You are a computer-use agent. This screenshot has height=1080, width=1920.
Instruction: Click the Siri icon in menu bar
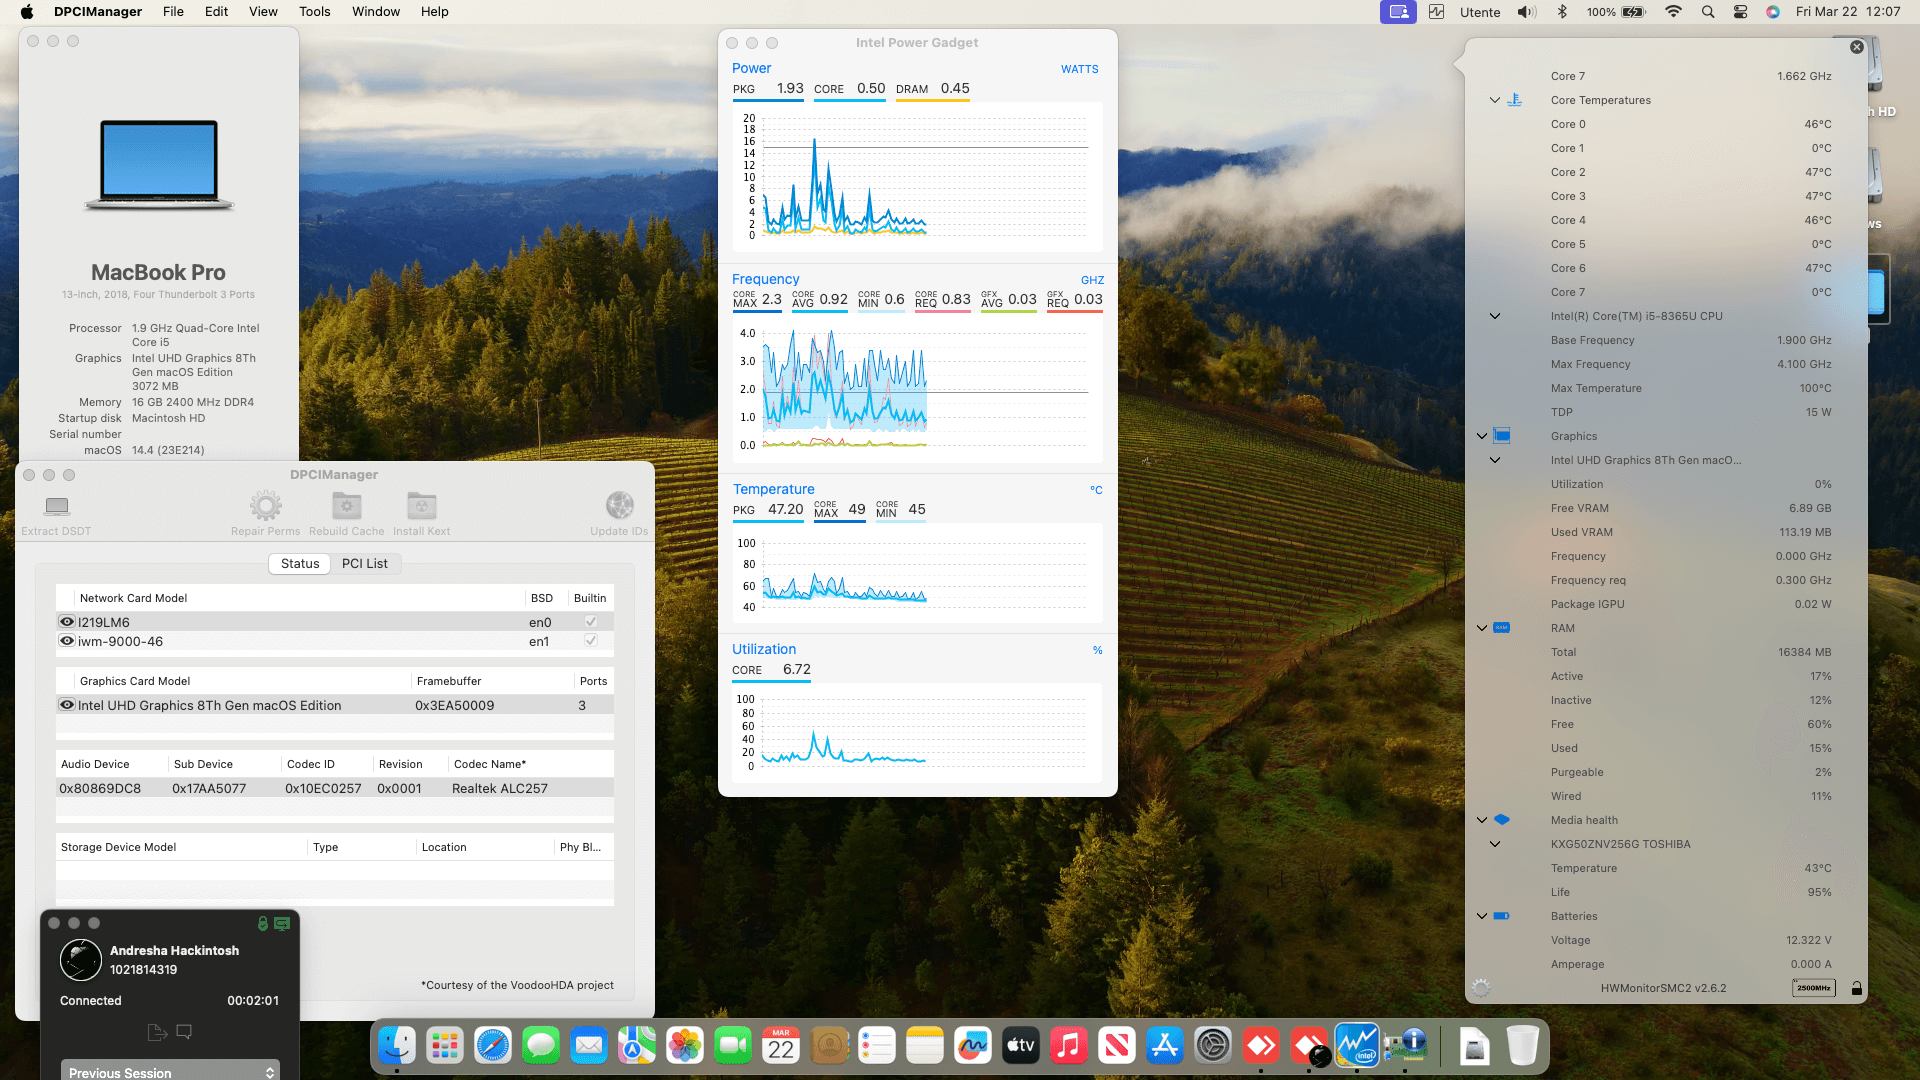point(1773,12)
